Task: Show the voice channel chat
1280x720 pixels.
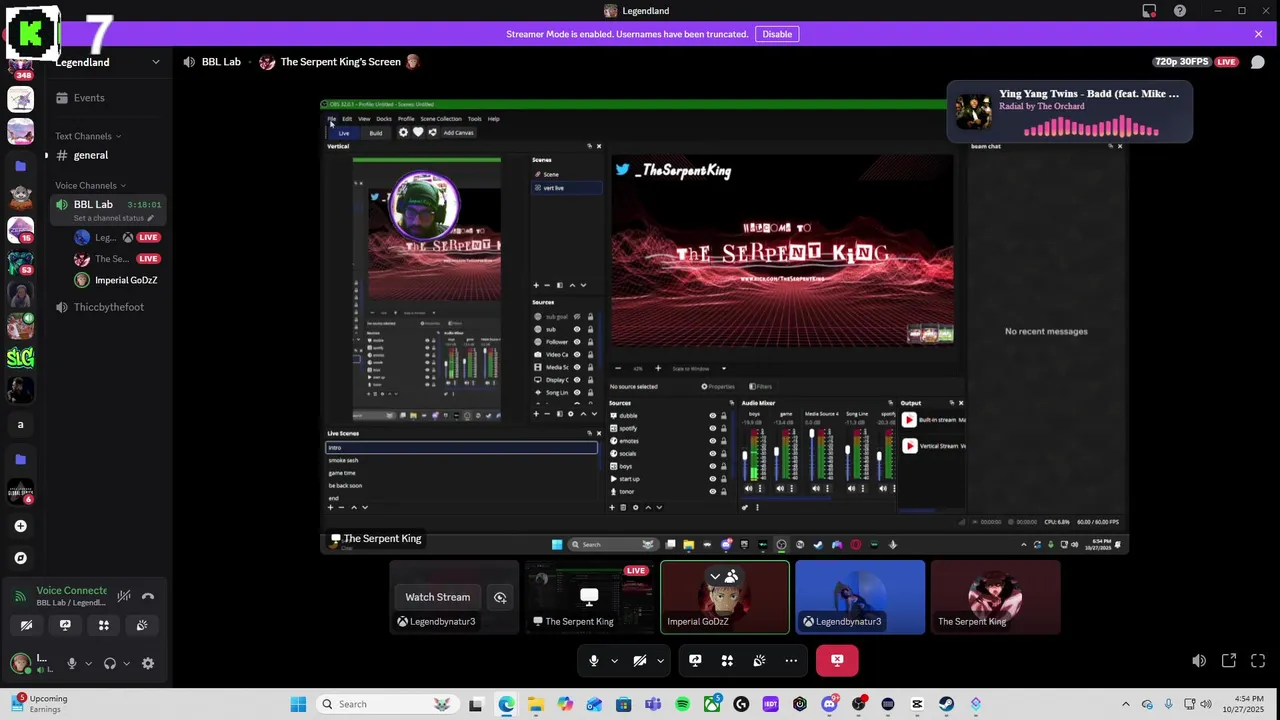Action: (x=1257, y=62)
